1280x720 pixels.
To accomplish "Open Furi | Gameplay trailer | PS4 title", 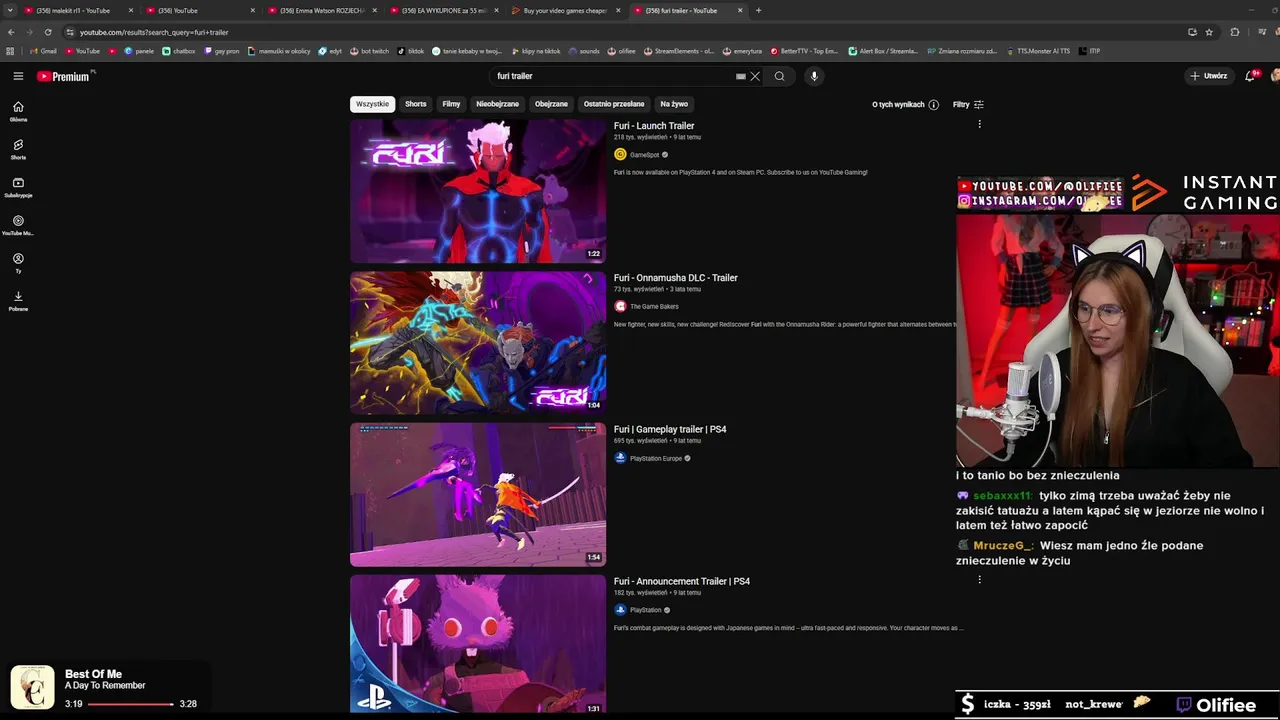I will click(x=670, y=429).
